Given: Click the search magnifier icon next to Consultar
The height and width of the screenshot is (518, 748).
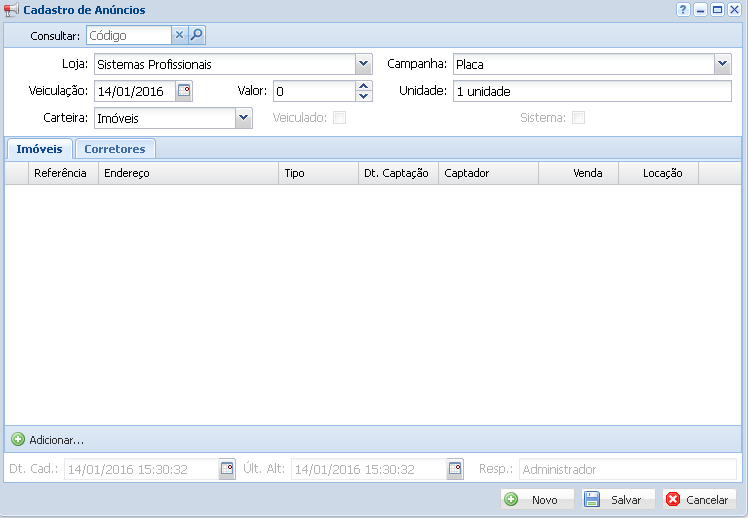Looking at the screenshot, I should (197, 35).
